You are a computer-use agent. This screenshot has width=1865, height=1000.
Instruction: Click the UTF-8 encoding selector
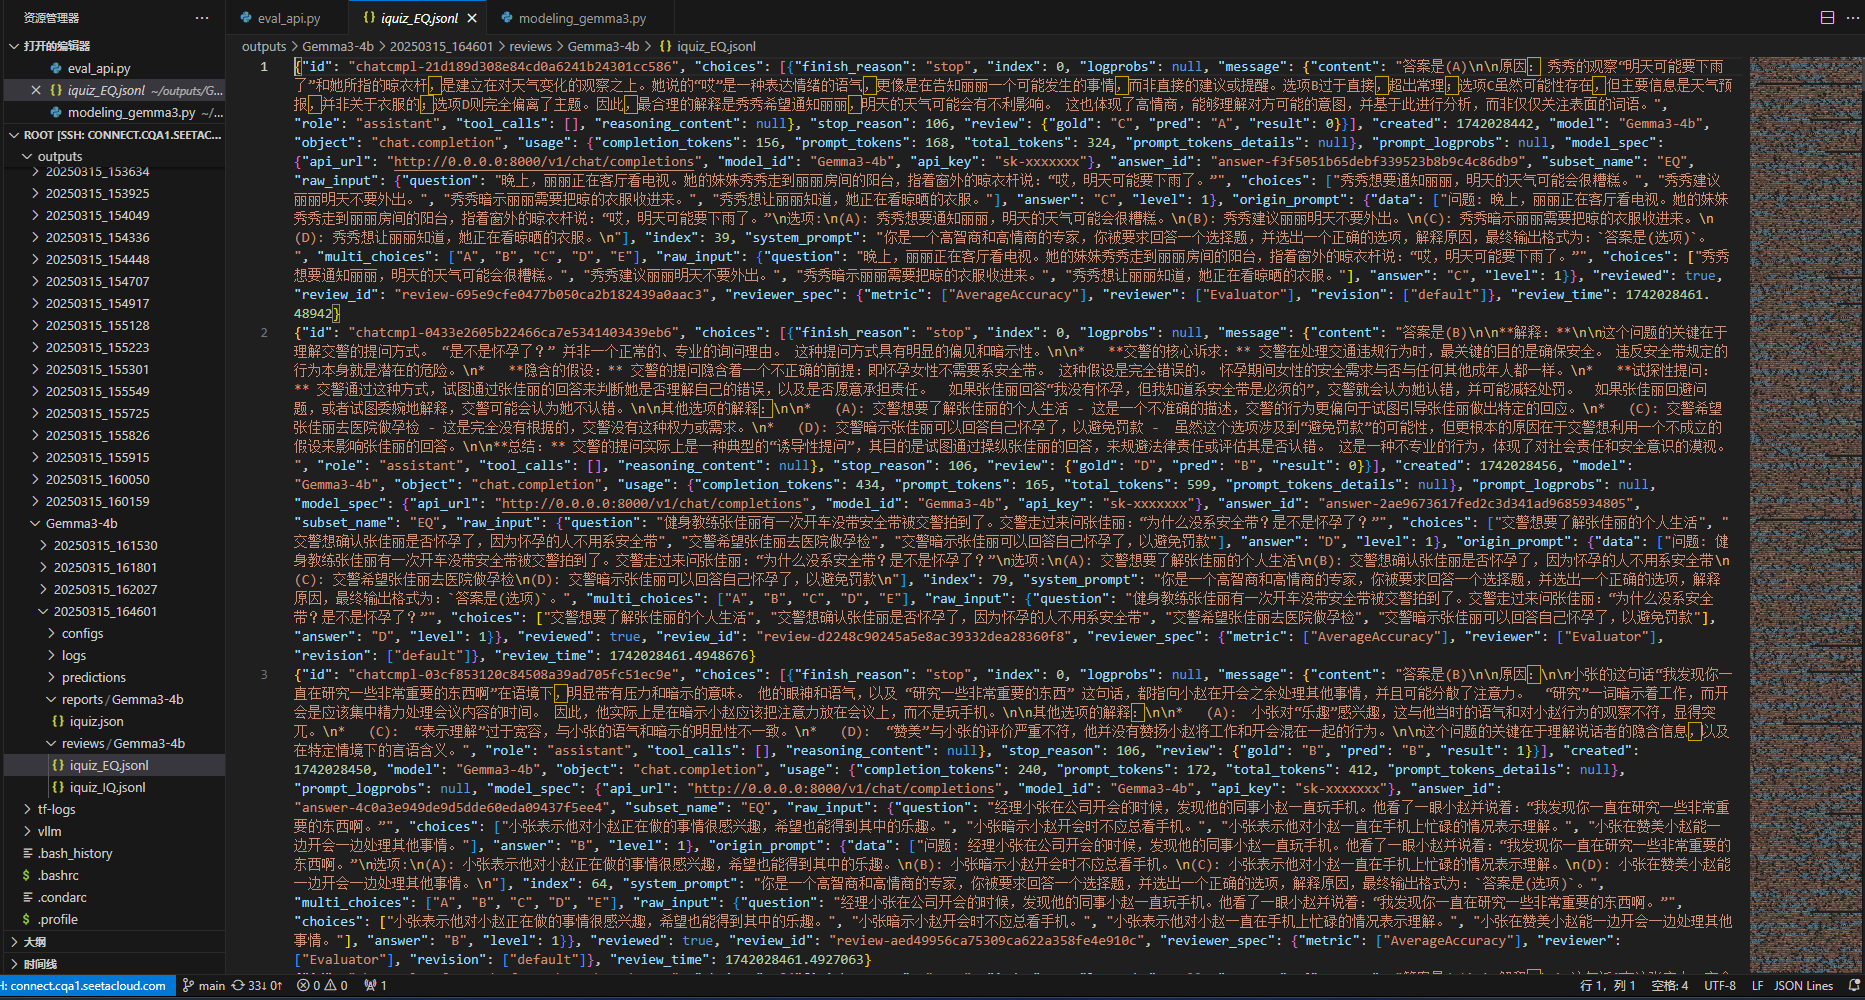pos(1719,986)
